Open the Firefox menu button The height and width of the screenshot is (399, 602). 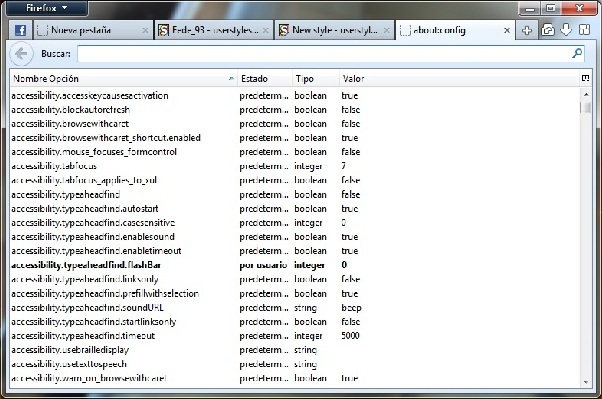(x=47, y=8)
